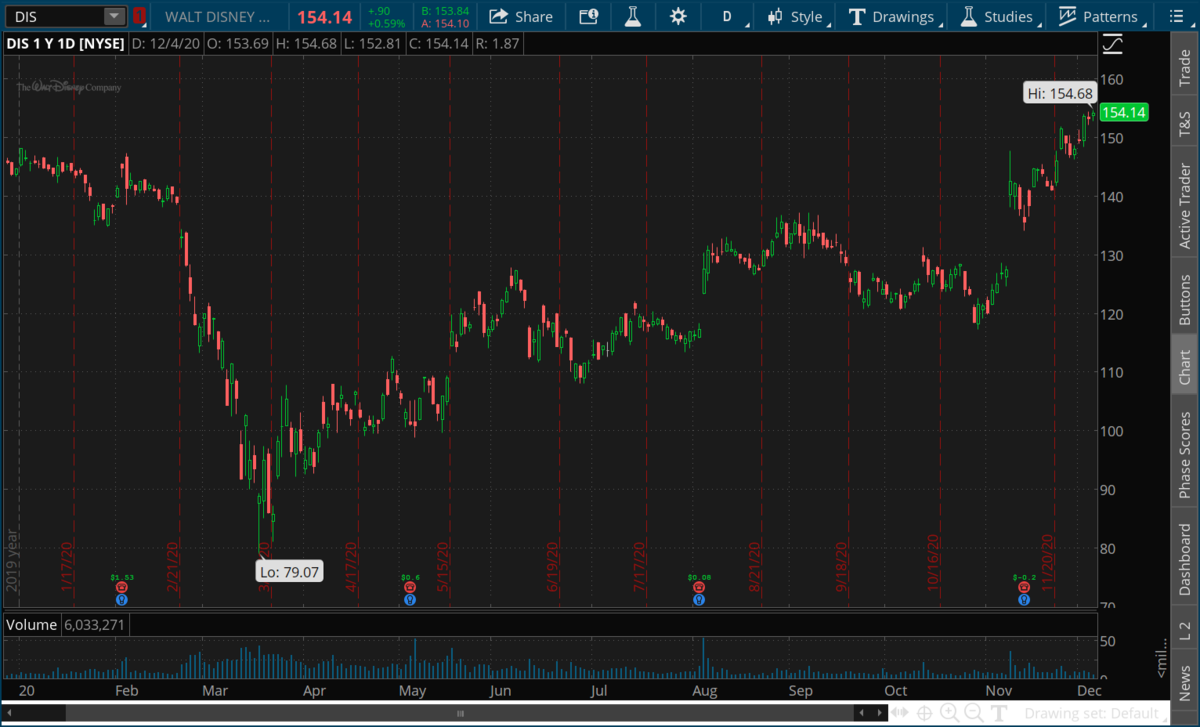Activate the crosshair cursor icon
This screenshot has height=727, width=1200.
pos(926,713)
